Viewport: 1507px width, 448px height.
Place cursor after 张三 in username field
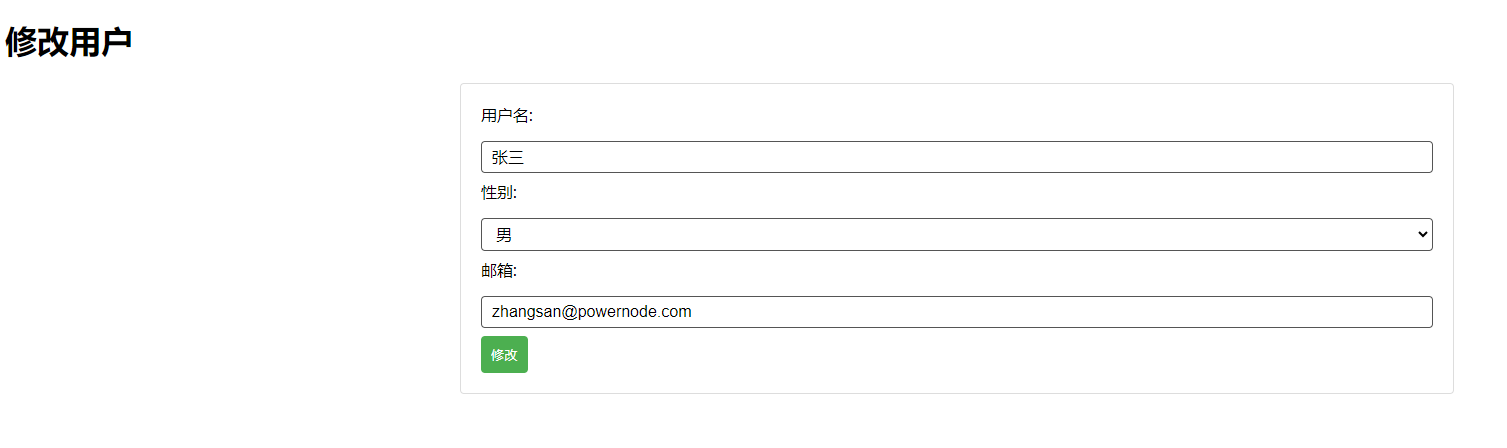tap(527, 157)
